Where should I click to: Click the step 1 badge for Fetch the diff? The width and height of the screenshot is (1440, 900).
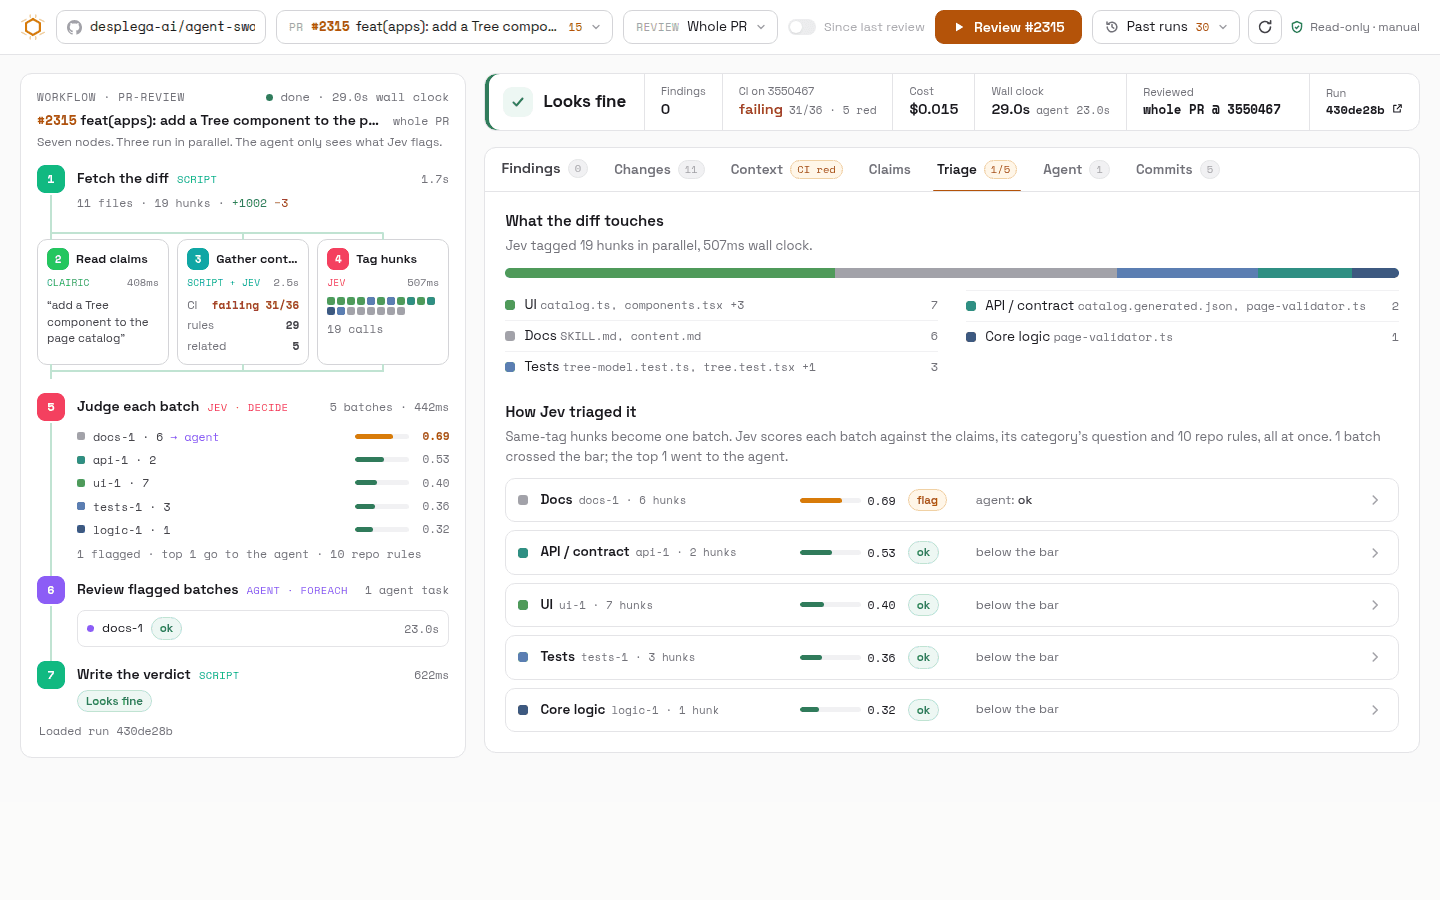point(51,179)
